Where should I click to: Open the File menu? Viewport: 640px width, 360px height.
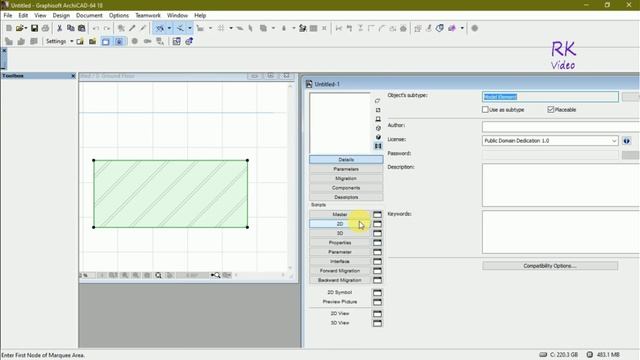(8, 15)
